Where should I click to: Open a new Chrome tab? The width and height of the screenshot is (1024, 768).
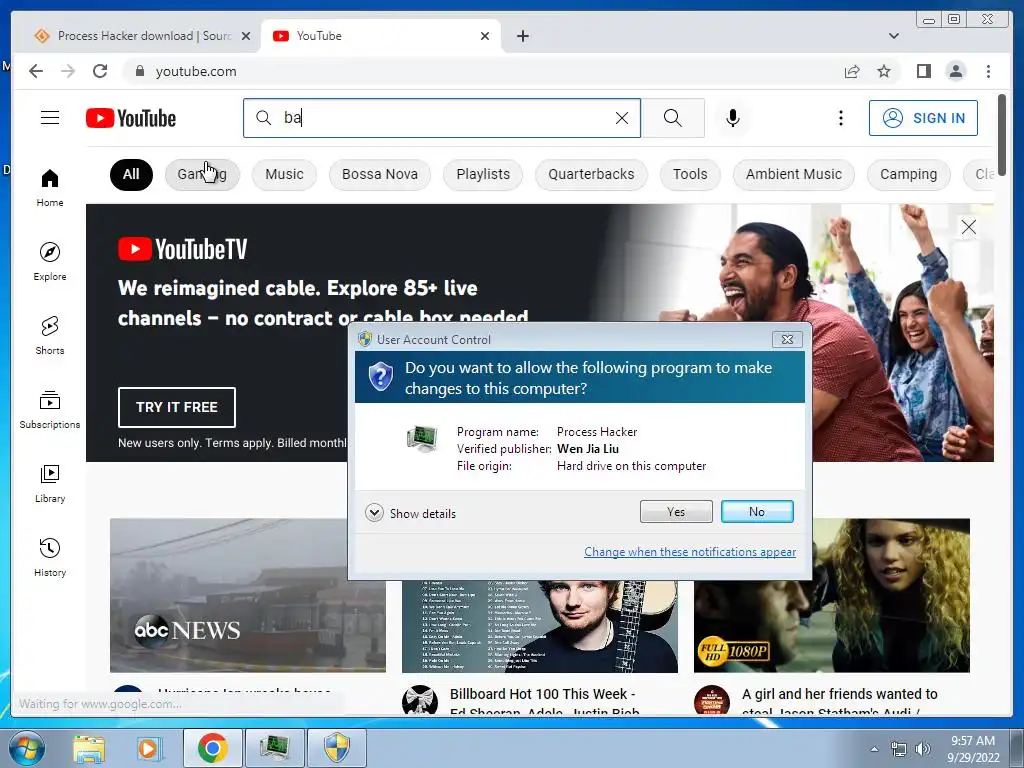(522, 36)
